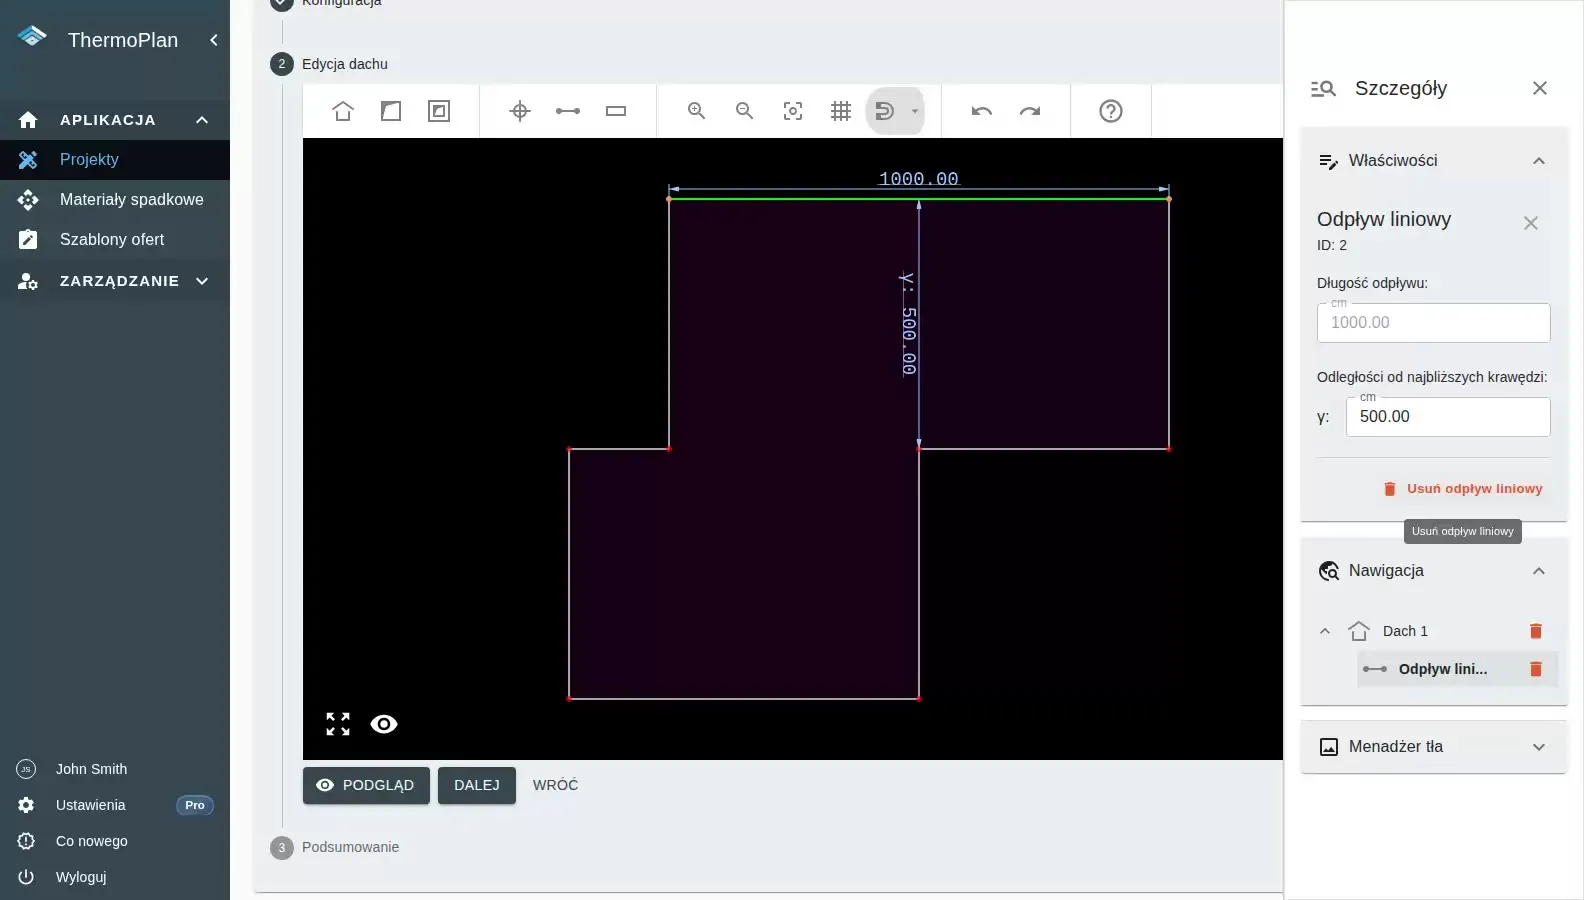The height and width of the screenshot is (900, 1584).
Task: Select the inner square area tool
Action: tap(439, 111)
